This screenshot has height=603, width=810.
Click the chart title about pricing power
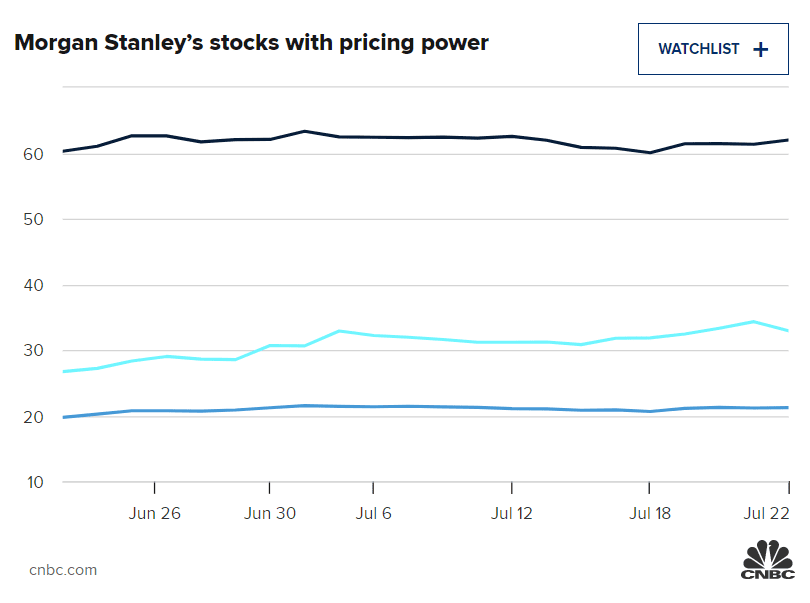(x=251, y=43)
